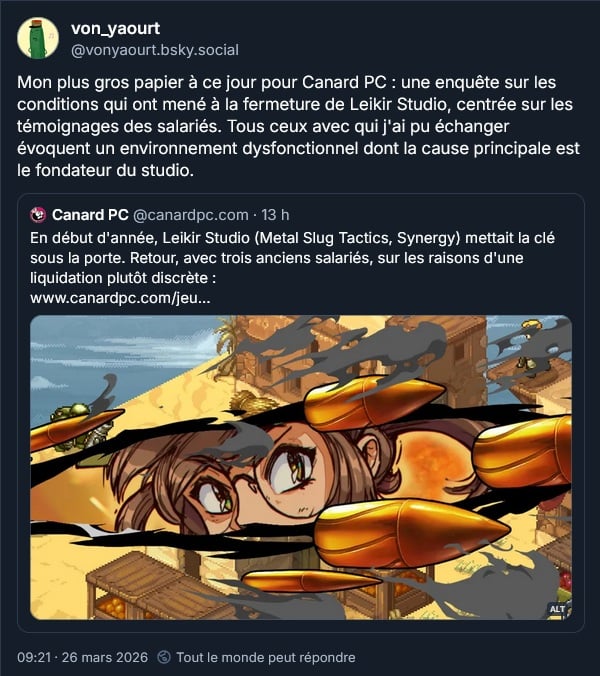The image size is (600, 676).
Task: Open the Canard PC account name
Action: pos(90,215)
